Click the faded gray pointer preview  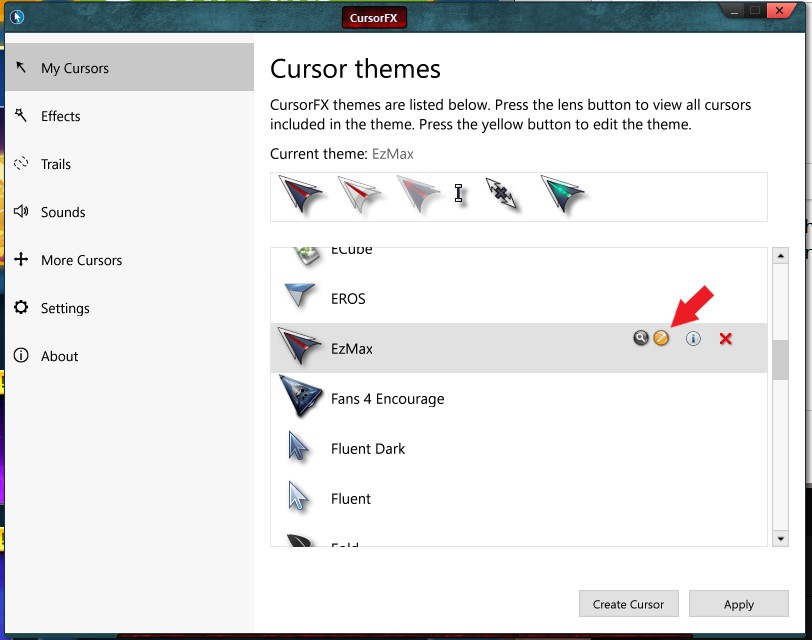pos(418,194)
